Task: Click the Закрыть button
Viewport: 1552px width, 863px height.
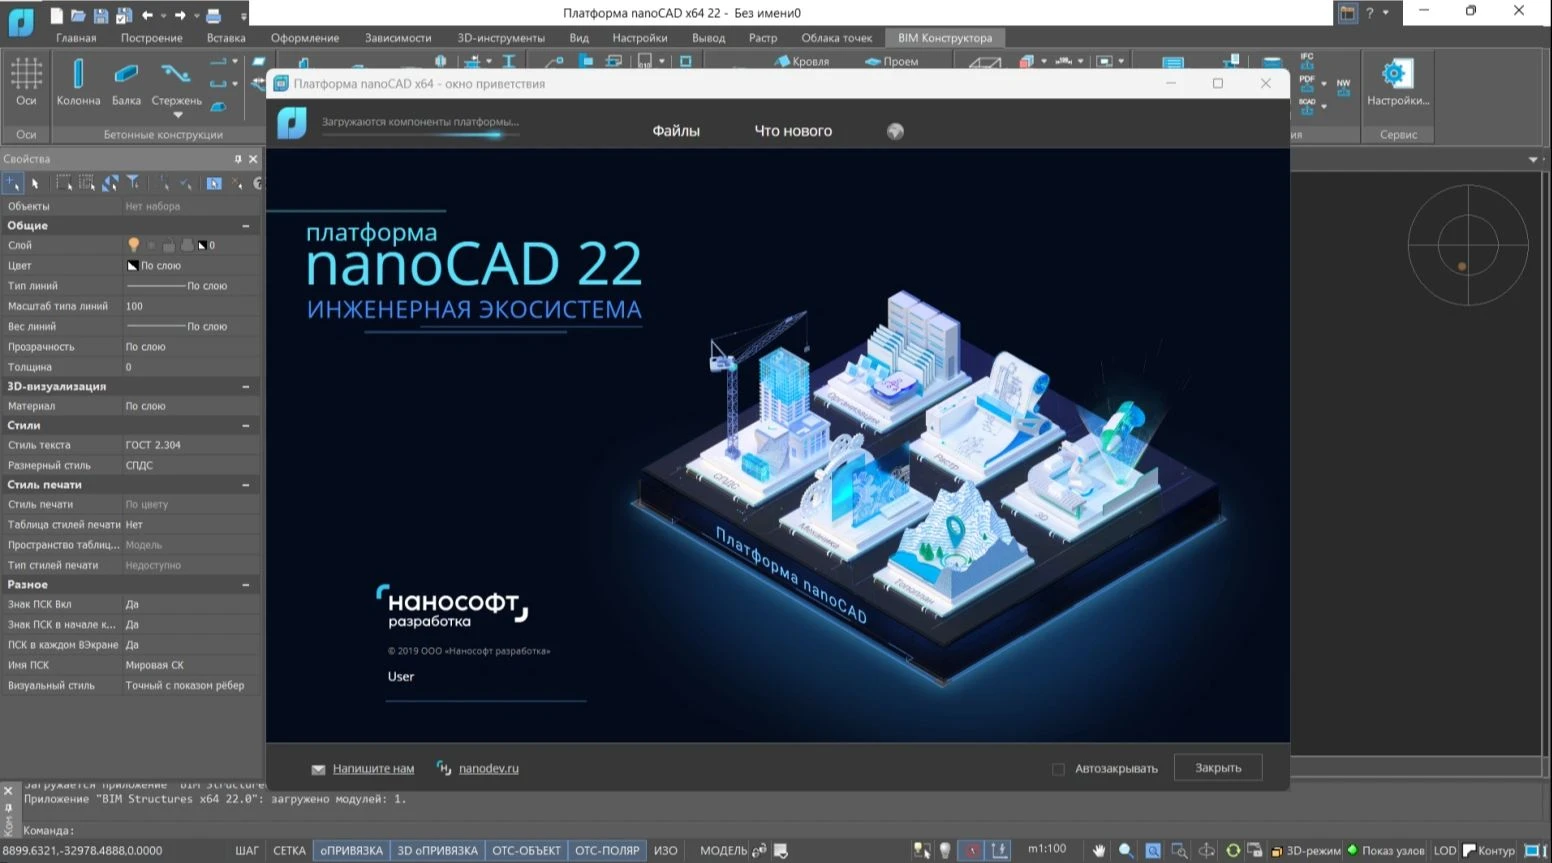Action: [1217, 768]
